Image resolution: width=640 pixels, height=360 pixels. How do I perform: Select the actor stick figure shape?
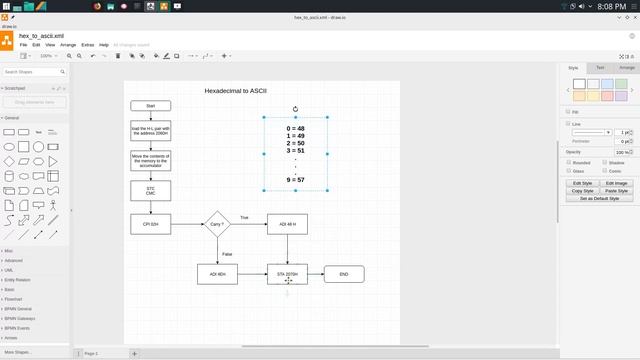pyautogui.click(x=53, y=205)
